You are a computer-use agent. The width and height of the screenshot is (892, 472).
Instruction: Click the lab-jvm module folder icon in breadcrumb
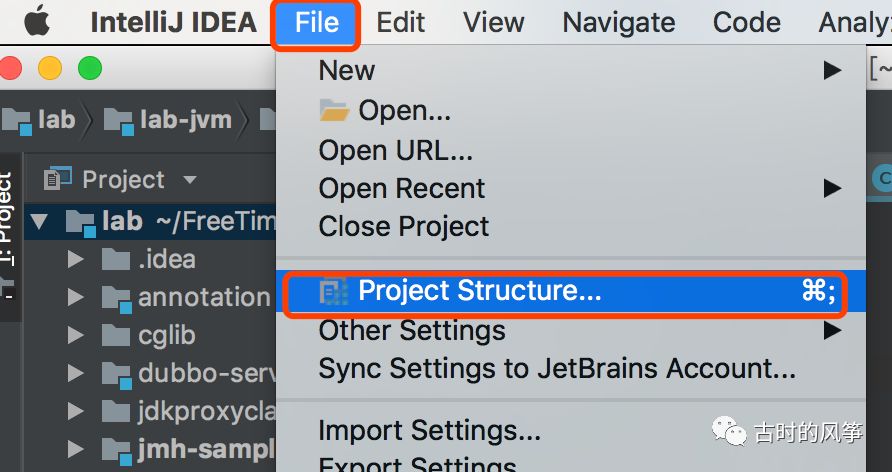pos(118,121)
